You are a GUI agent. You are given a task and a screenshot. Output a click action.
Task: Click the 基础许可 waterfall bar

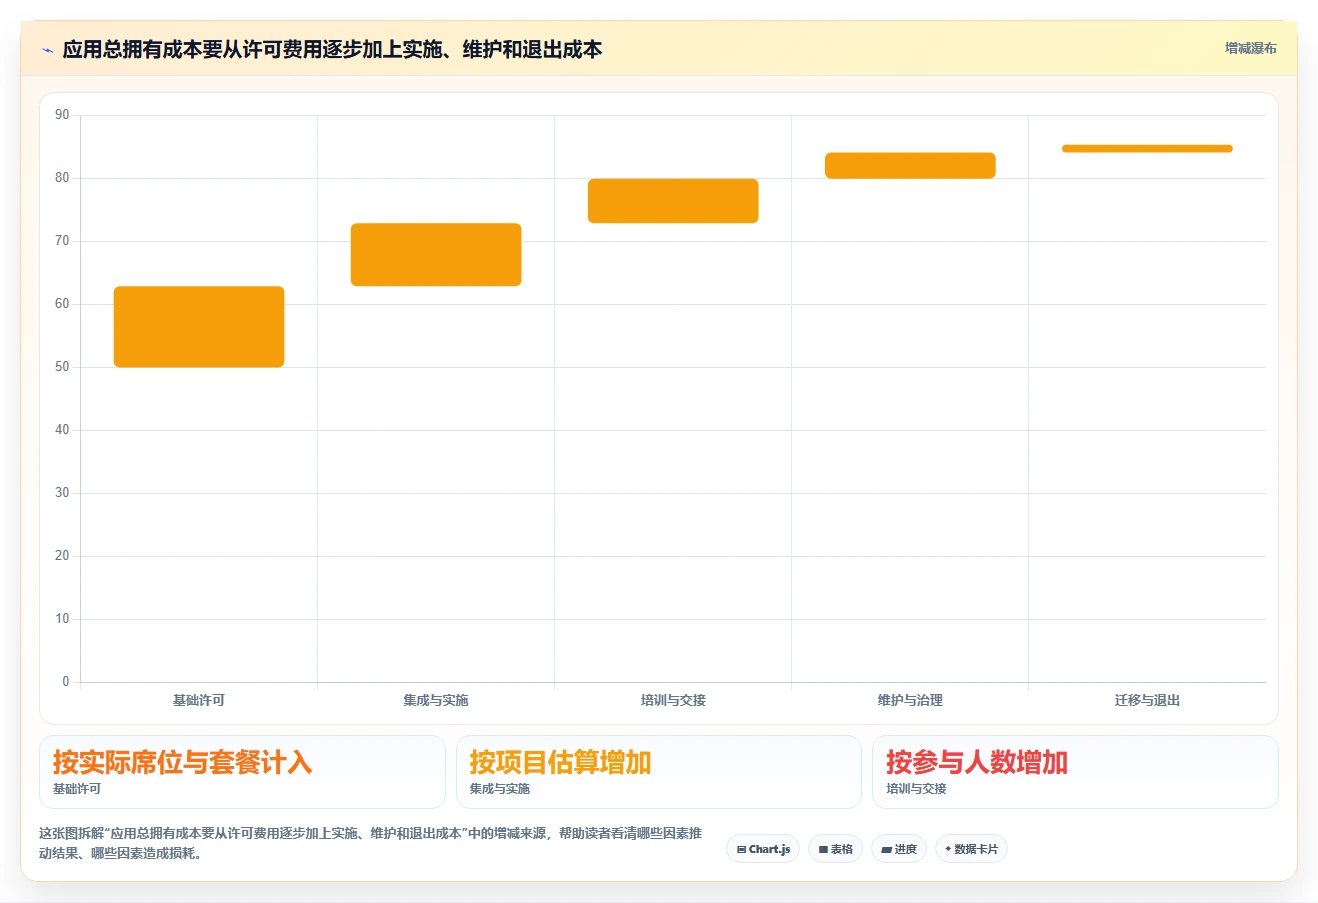point(199,327)
